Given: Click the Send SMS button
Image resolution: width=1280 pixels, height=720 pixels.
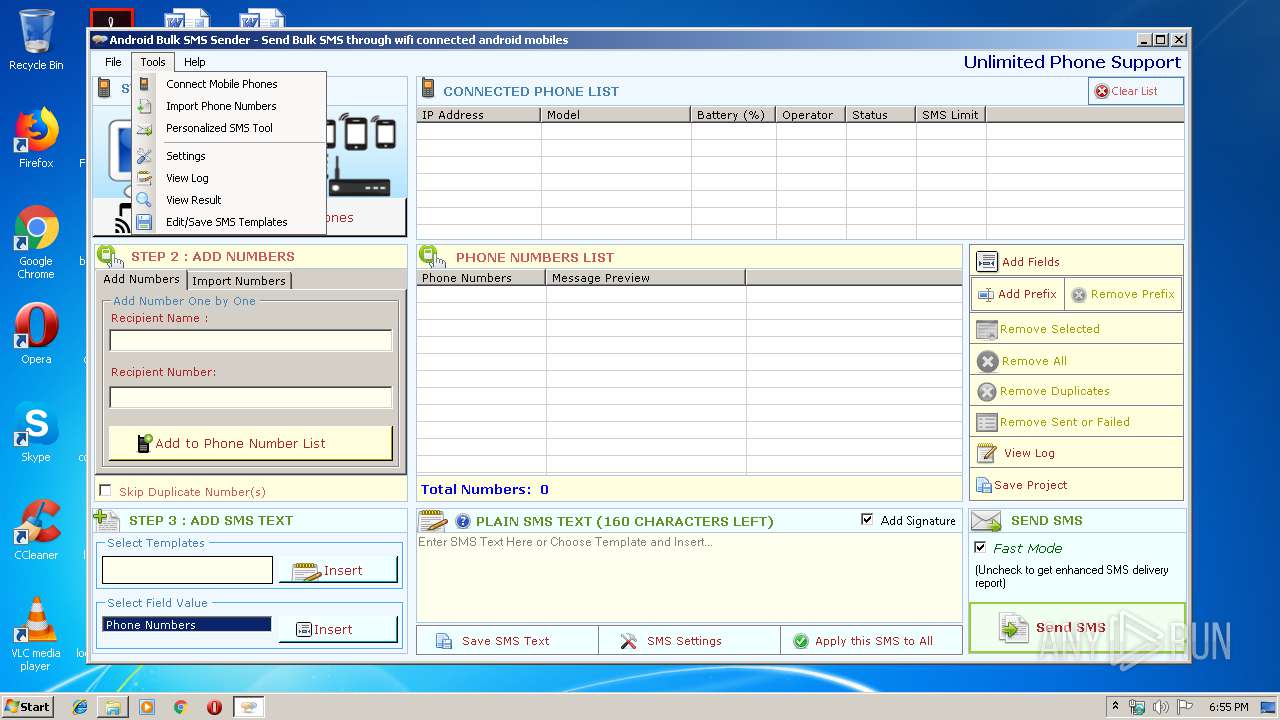Looking at the screenshot, I should [1077, 628].
